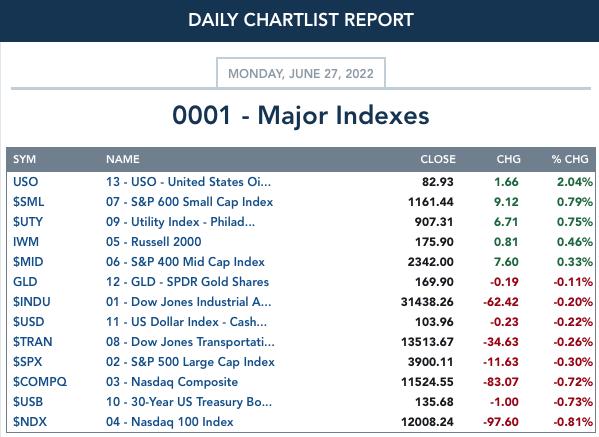The height and width of the screenshot is (437, 599).
Task: Click the $UTY ticker symbol
Action: [28, 222]
